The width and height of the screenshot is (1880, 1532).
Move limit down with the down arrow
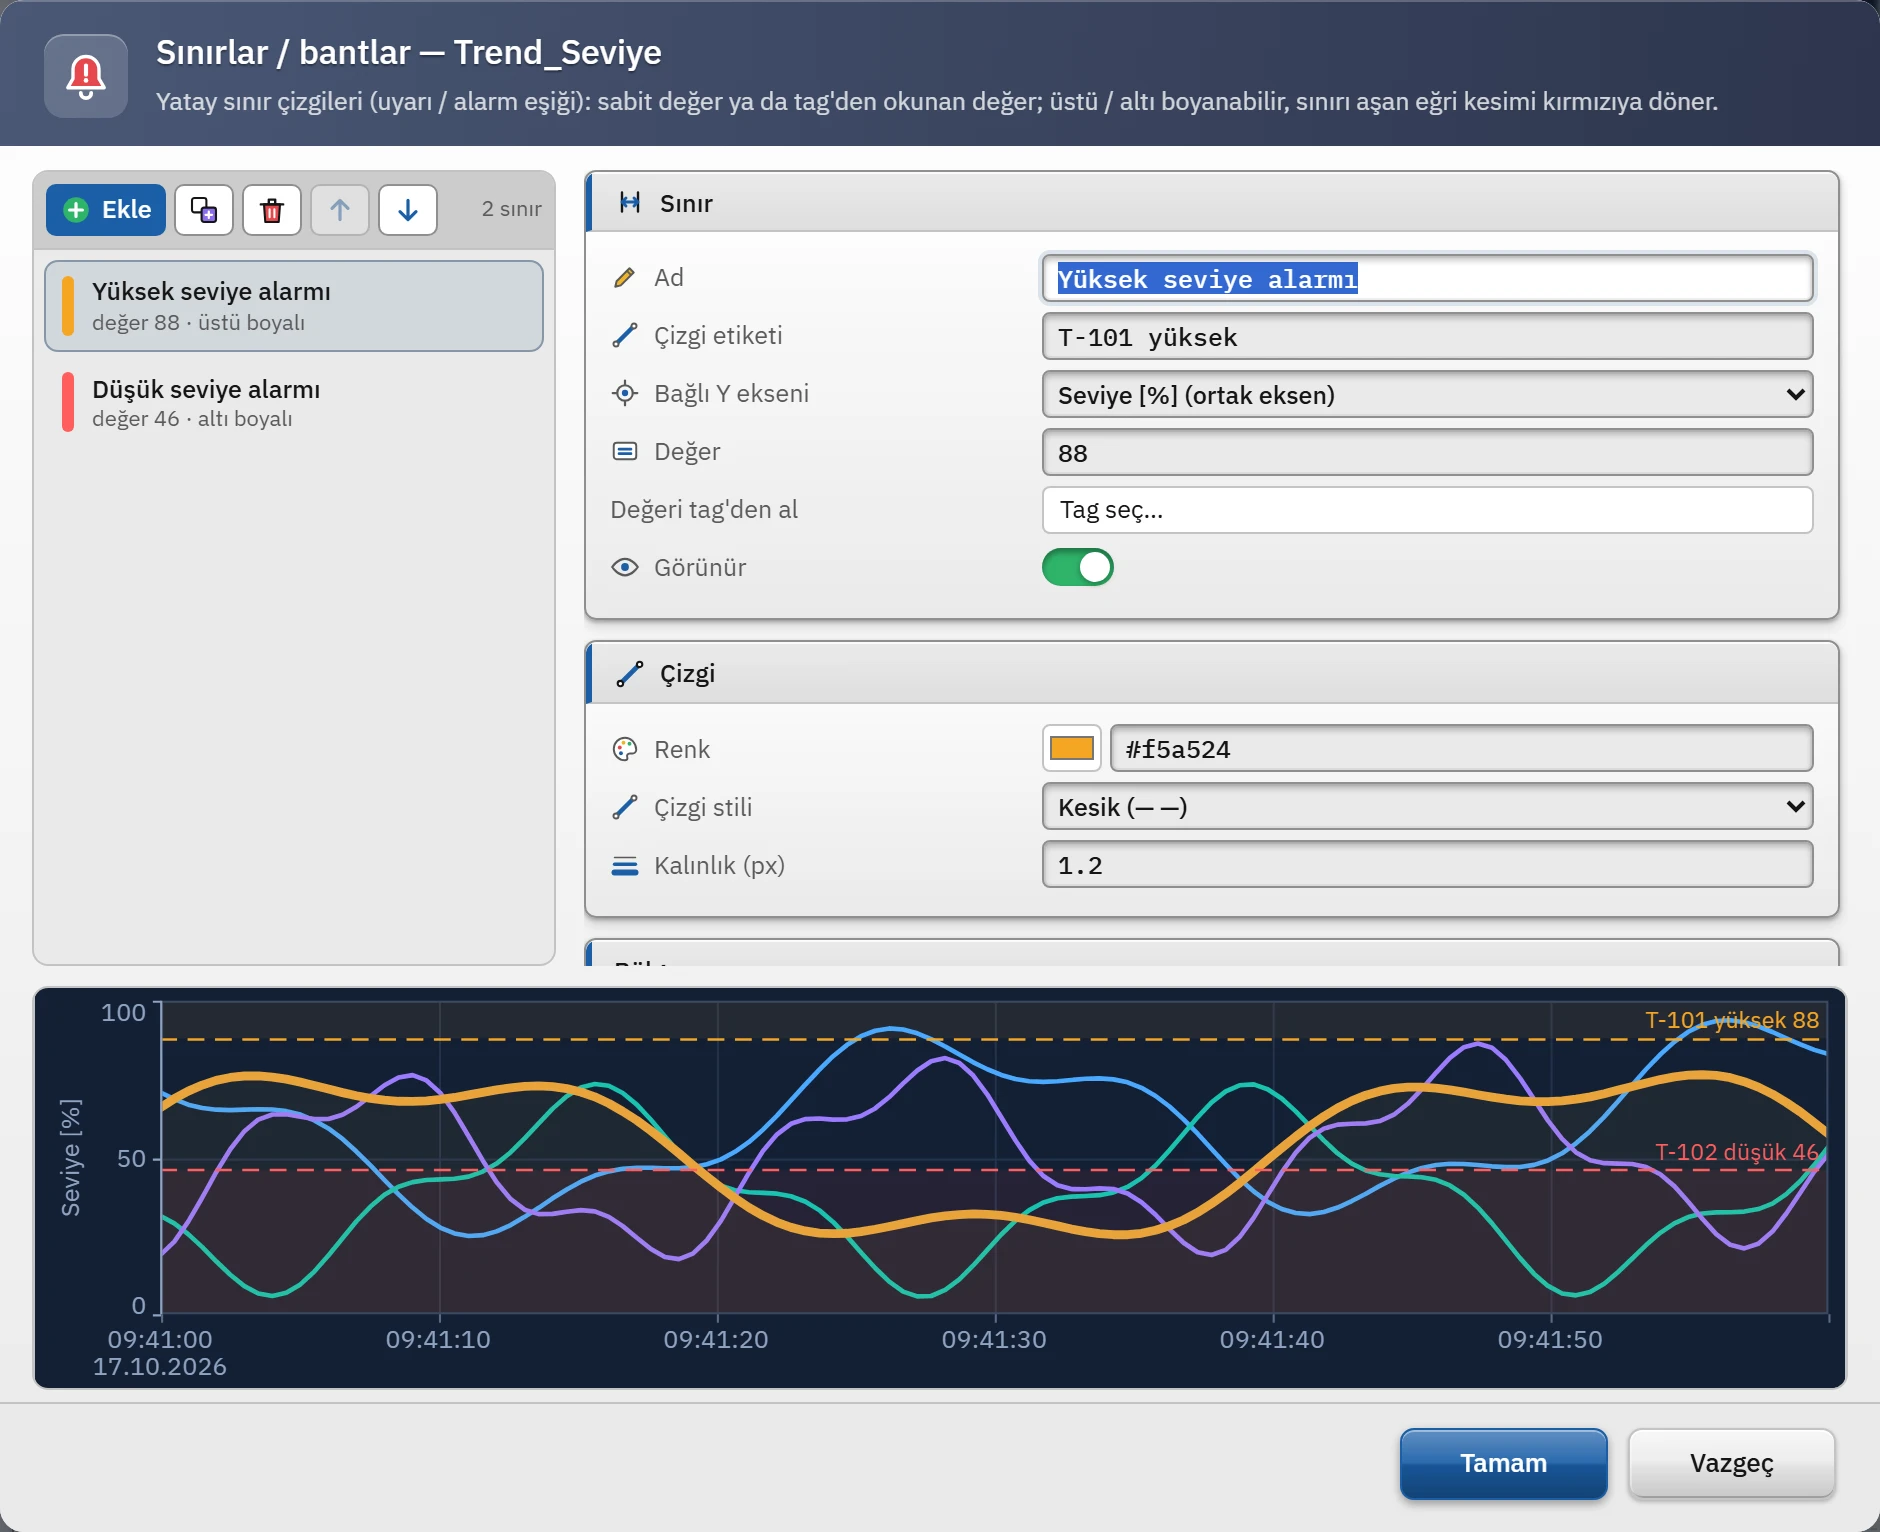408,210
